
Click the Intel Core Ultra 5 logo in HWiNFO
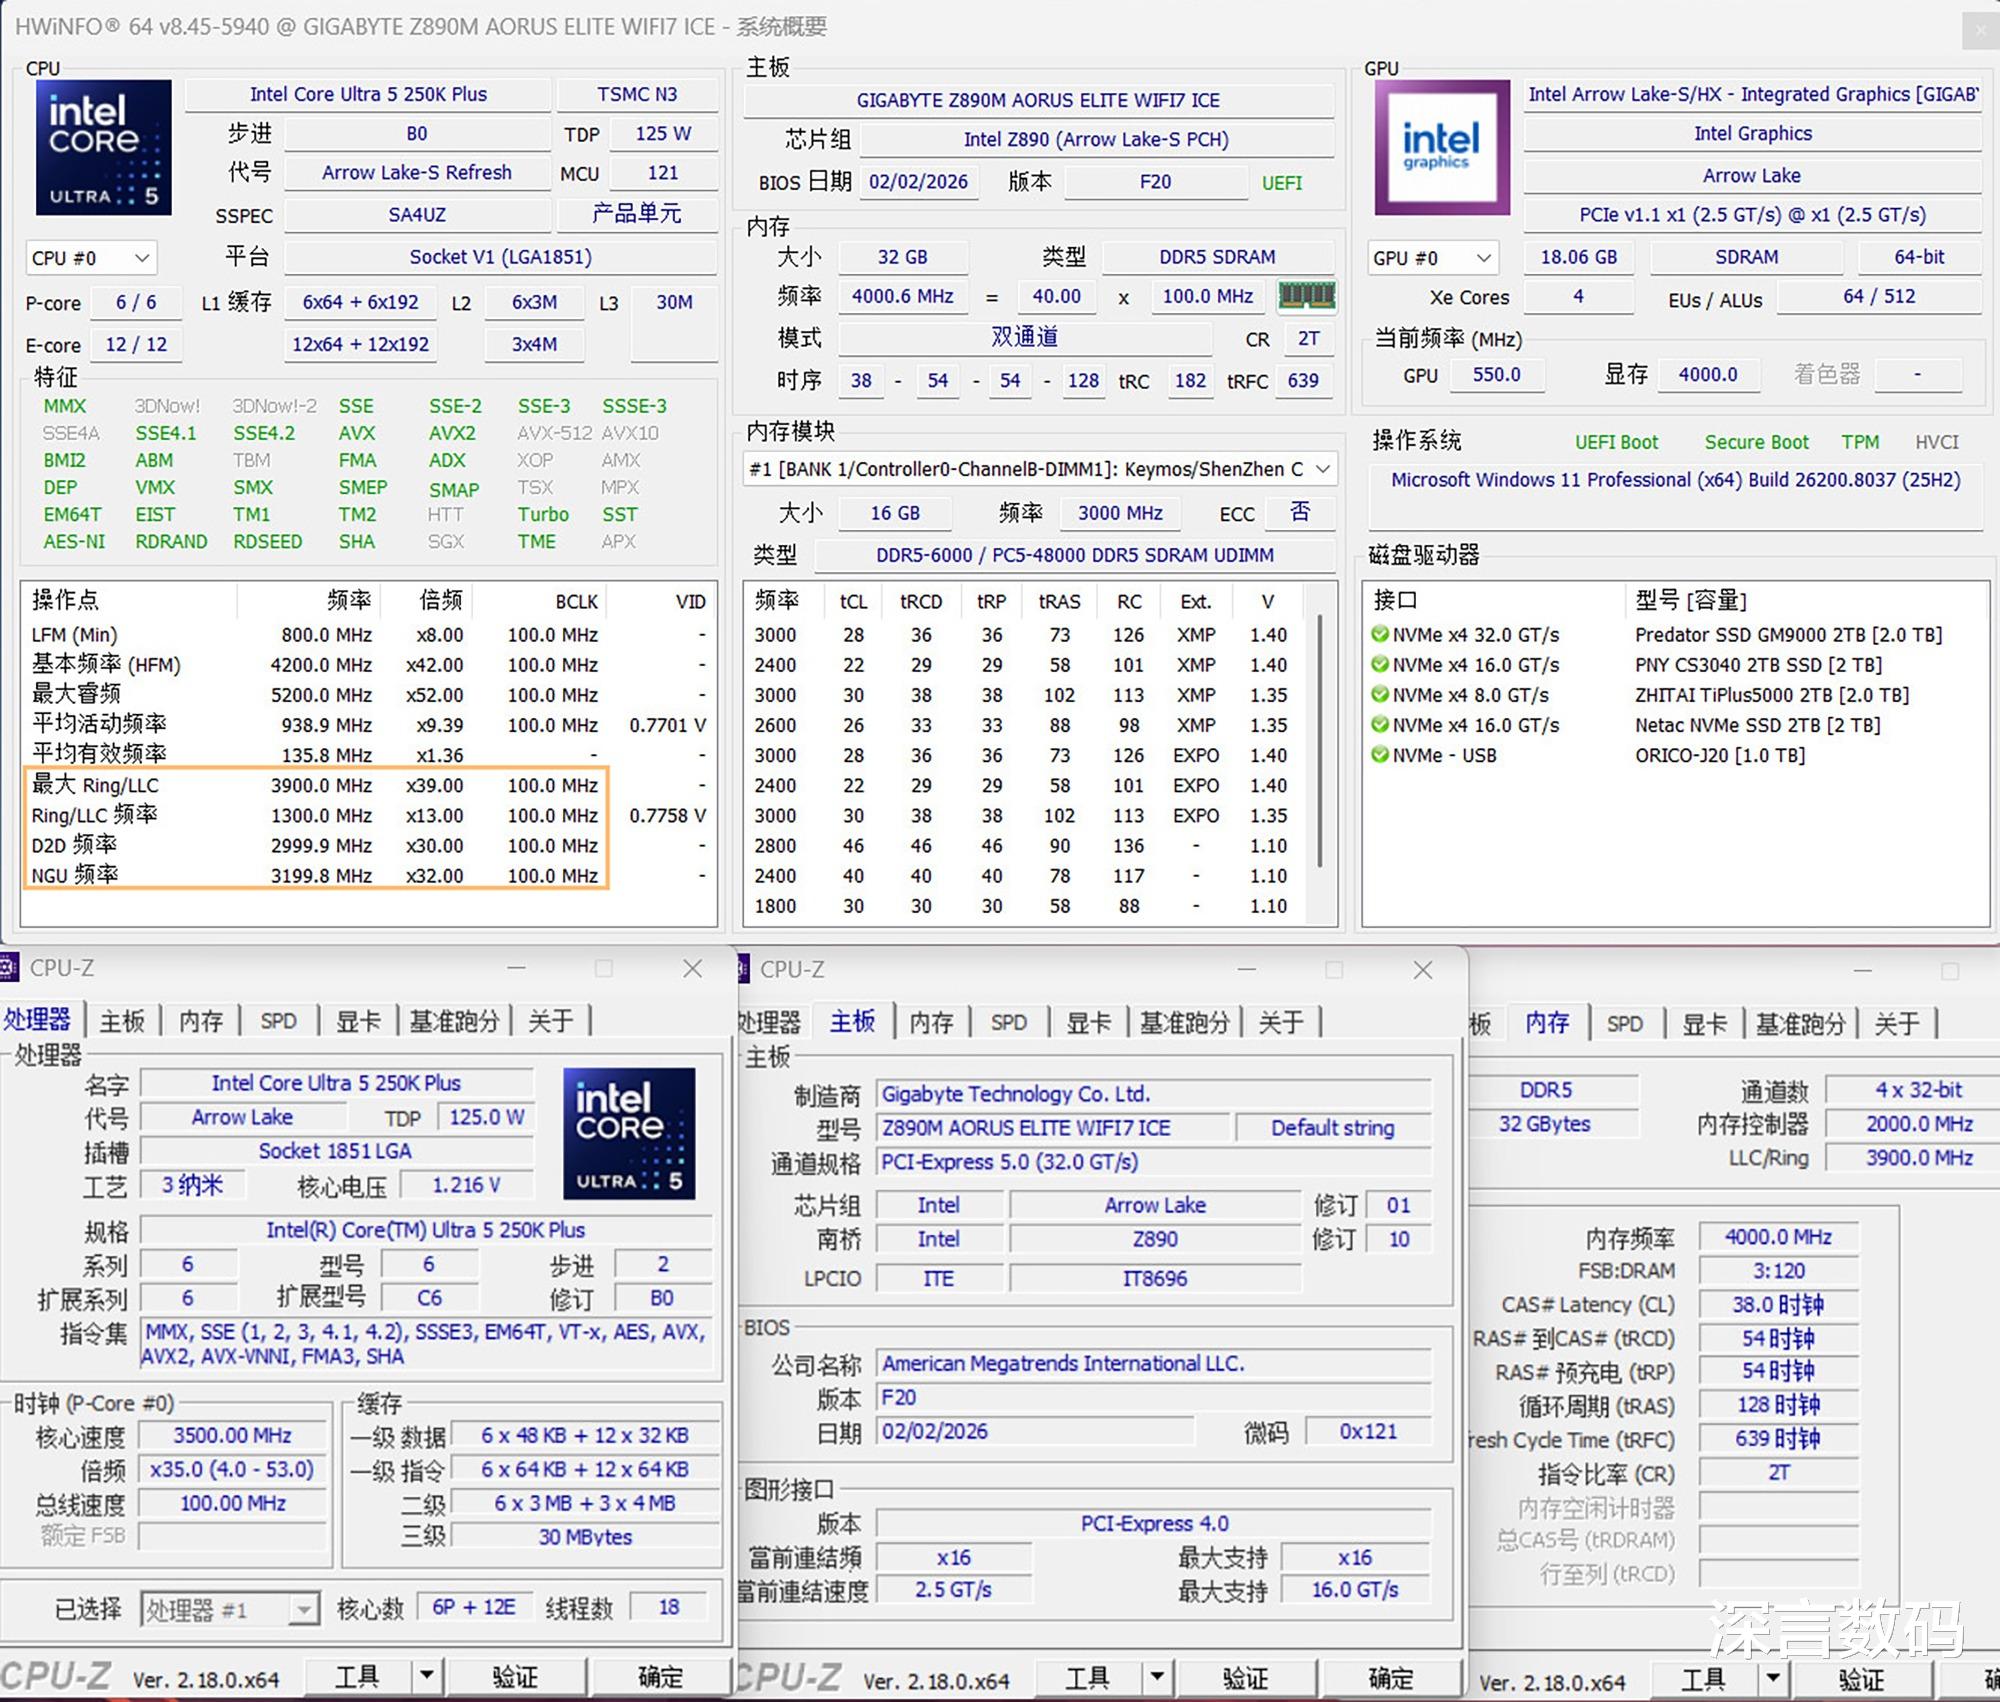104,147
